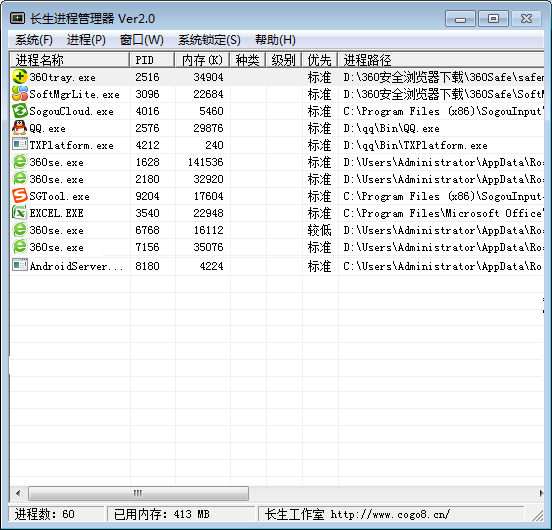The height and width of the screenshot is (530, 552).
Task: Click the 360tray.exe shield icon
Action: (20, 77)
